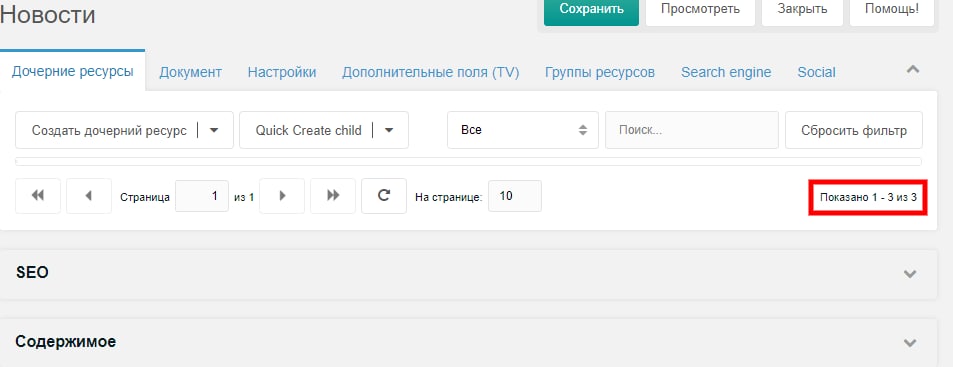
Task: Go to the next page arrow
Action: [x=282, y=196]
